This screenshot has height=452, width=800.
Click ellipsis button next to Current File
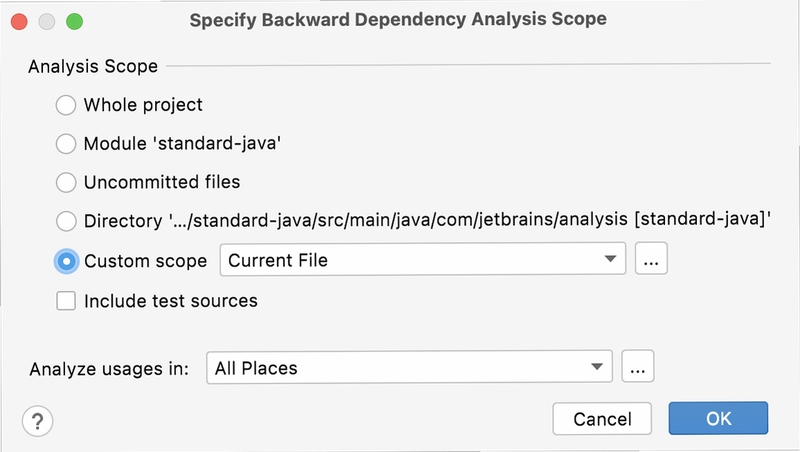pos(651,259)
